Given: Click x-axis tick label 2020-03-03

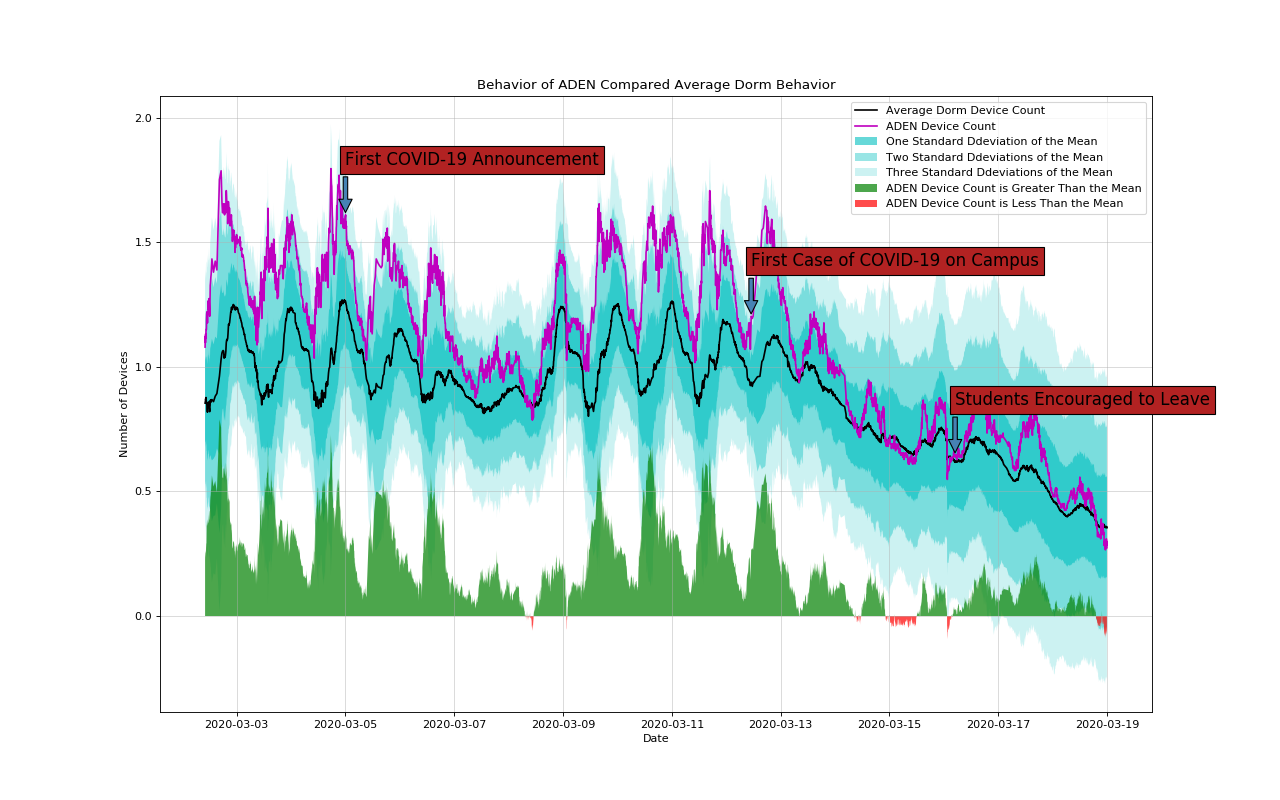Looking at the screenshot, I should tap(237, 723).
